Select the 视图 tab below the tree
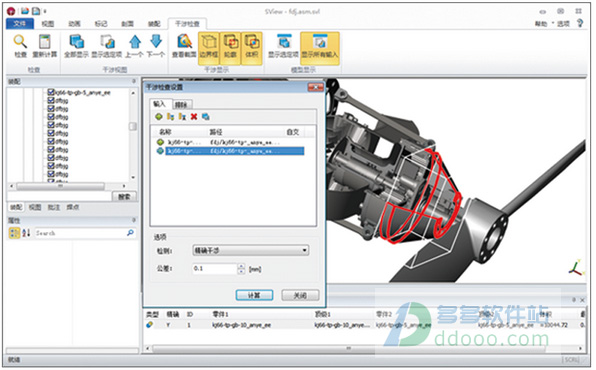The width and height of the screenshot is (596, 370). 35,207
